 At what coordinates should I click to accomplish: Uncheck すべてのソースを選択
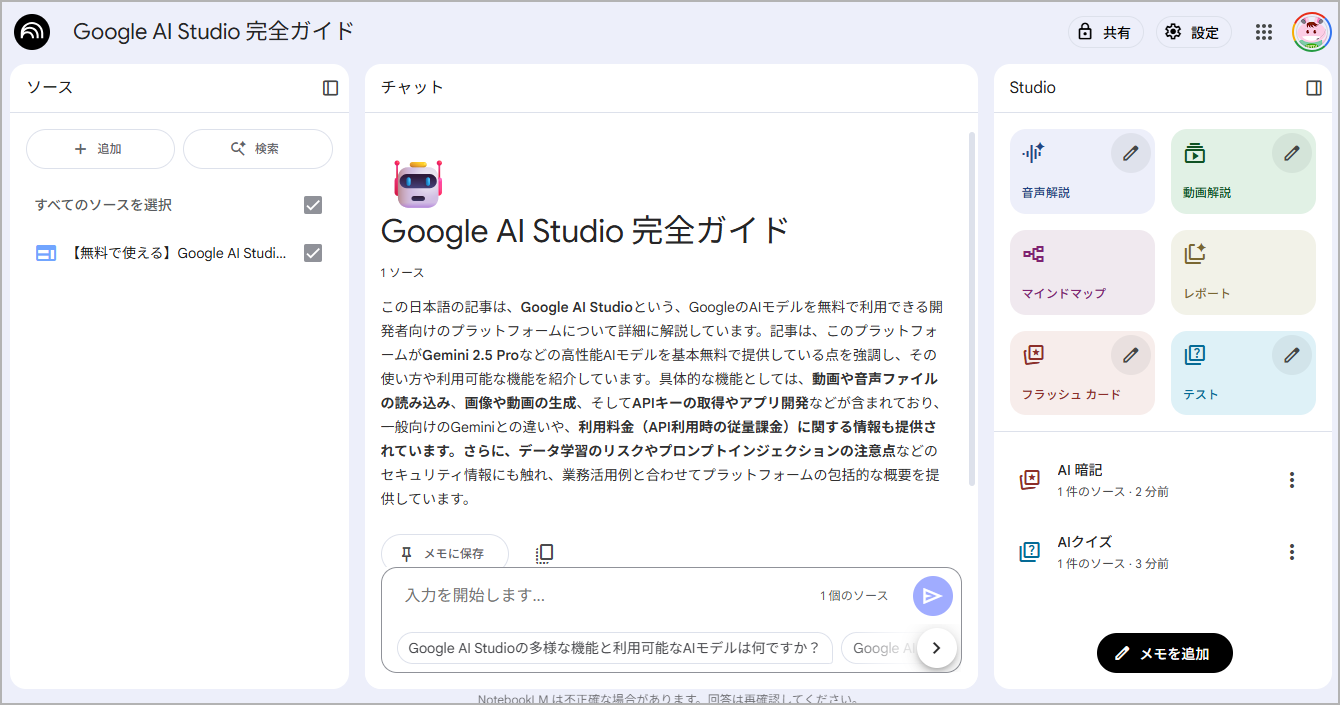tap(312, 204)
